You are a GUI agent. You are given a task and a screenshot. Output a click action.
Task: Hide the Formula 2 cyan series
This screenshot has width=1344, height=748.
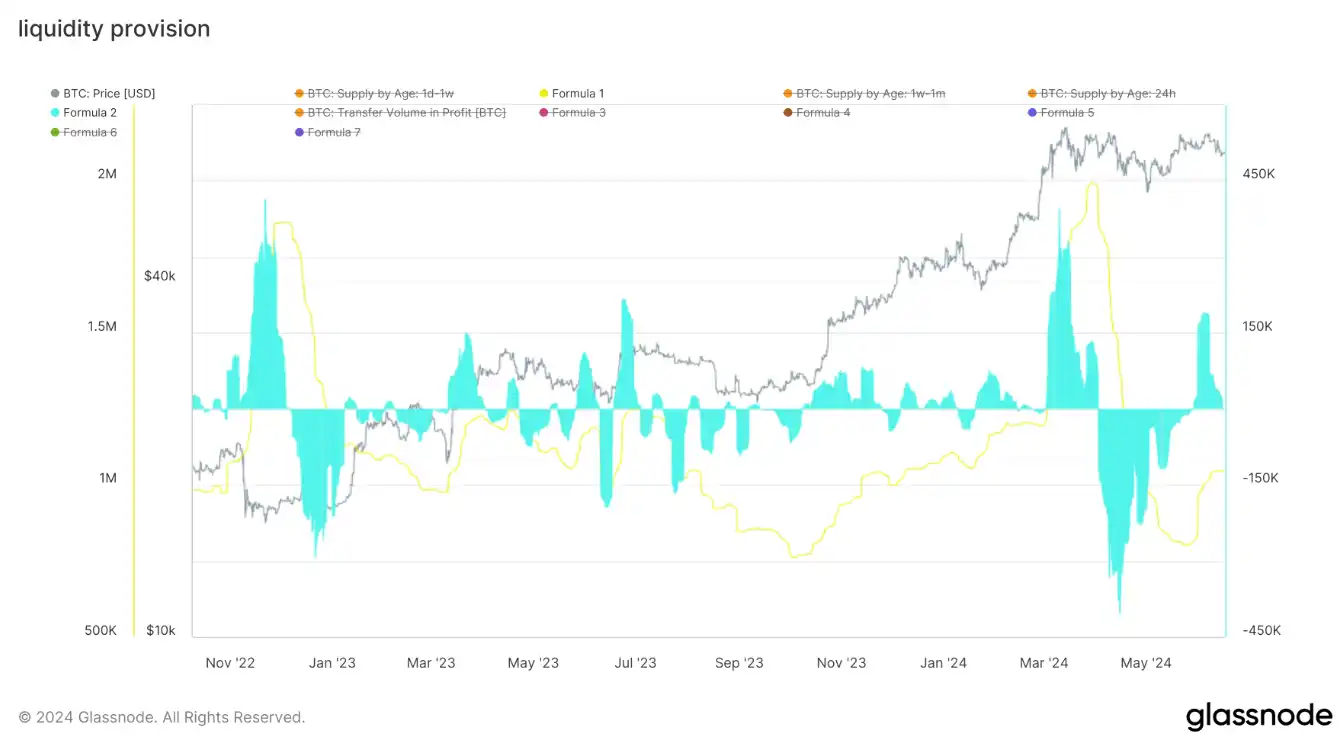coord(89,113)
